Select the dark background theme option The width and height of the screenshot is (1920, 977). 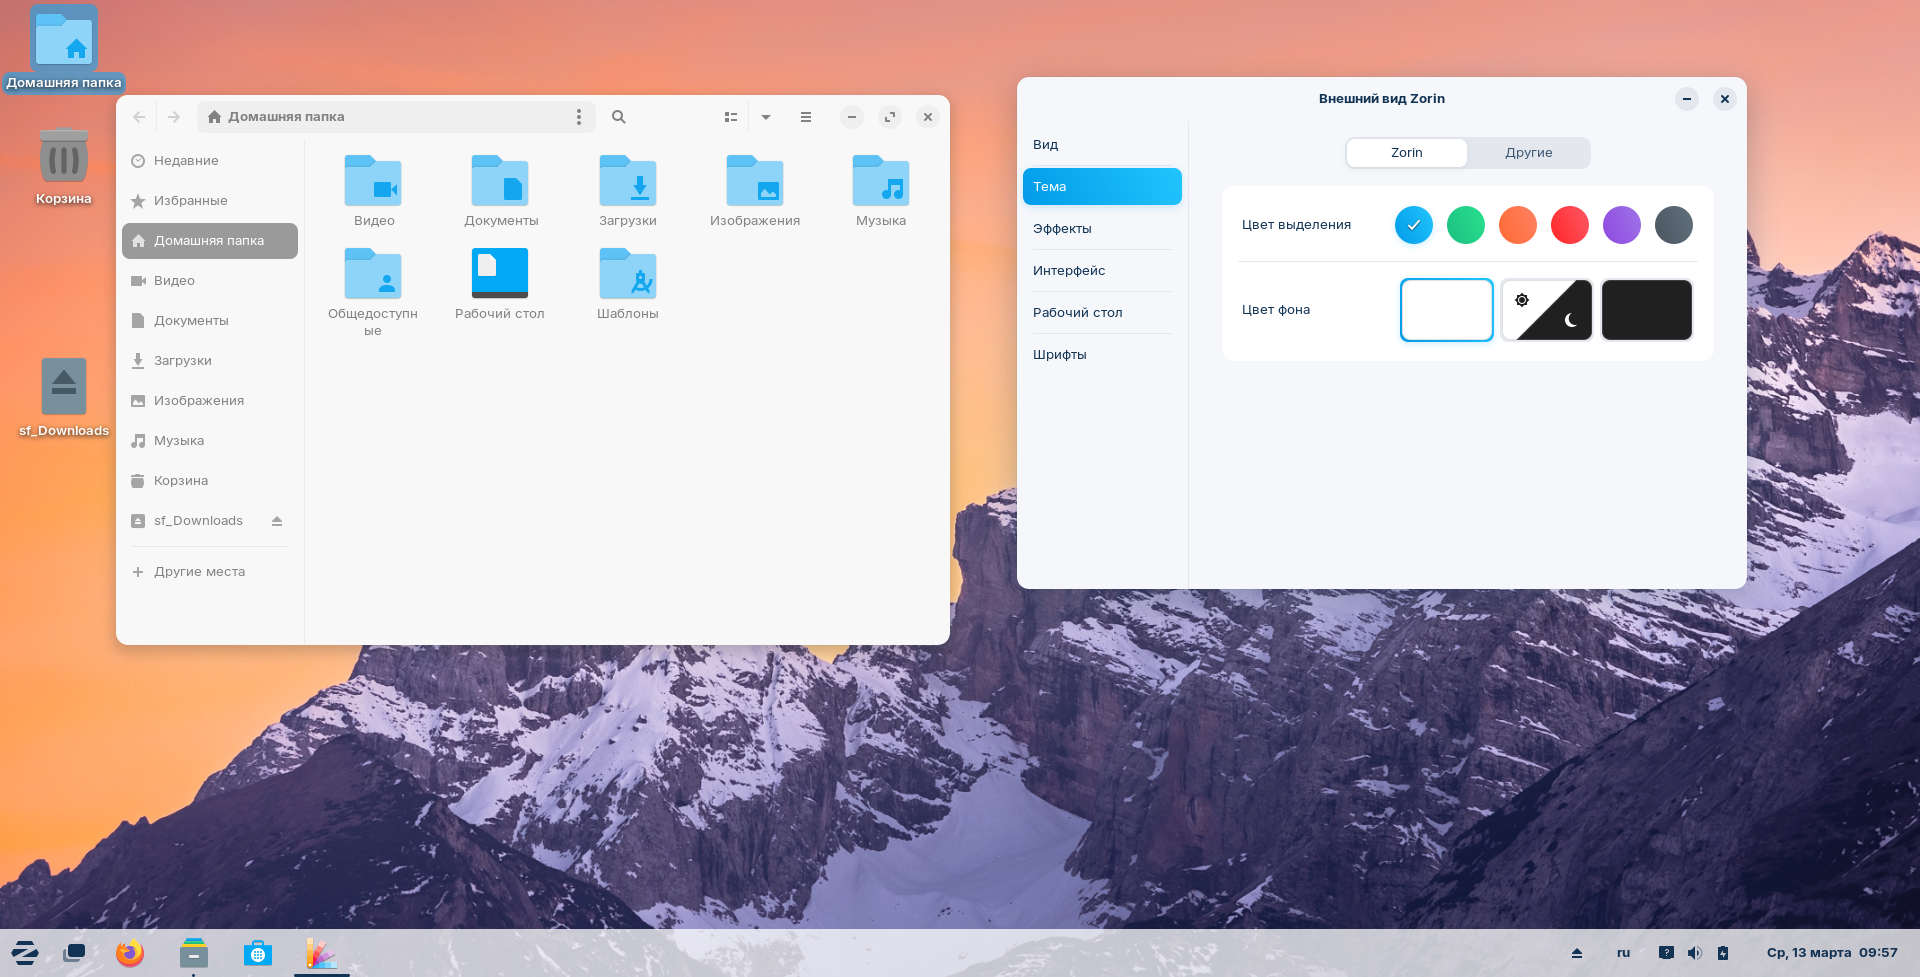pos(1646,310)
